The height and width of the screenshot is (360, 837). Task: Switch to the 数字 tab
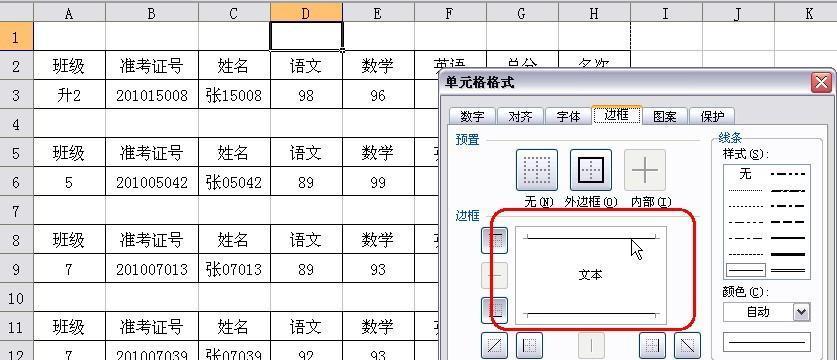point(472,116)
